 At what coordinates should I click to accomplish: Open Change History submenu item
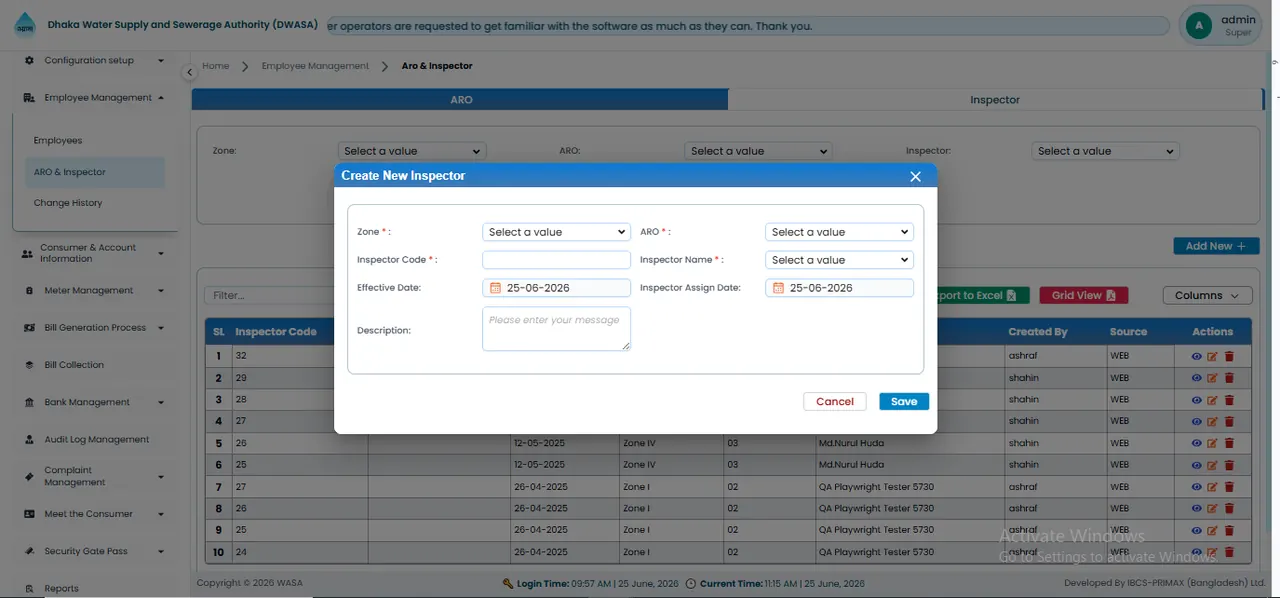pyautogui.click(x=68, y=203)
